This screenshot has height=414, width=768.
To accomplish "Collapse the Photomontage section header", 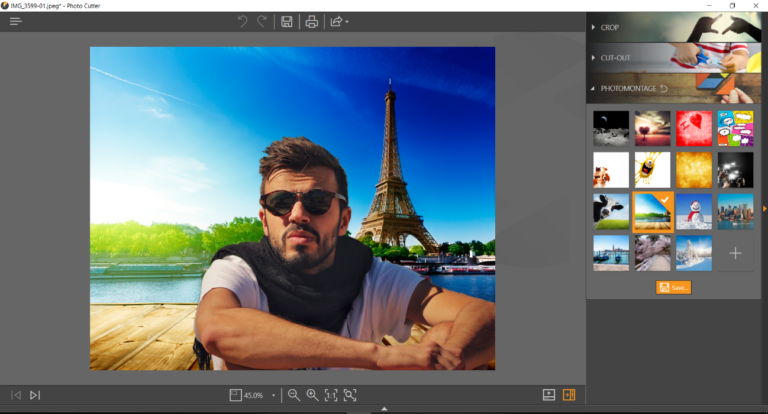I will click(630, 89).
